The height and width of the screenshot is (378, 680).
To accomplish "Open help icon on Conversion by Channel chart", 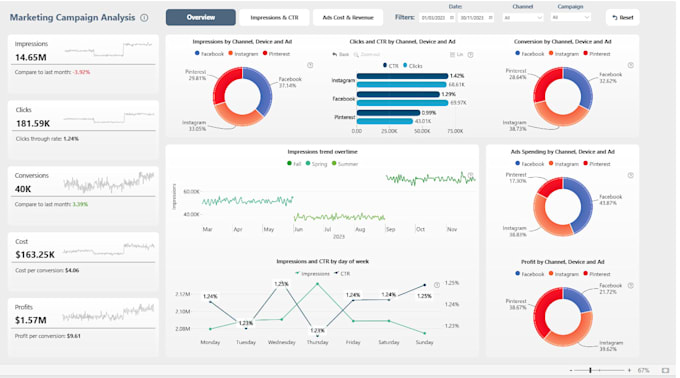I will (x=631, y=65).
